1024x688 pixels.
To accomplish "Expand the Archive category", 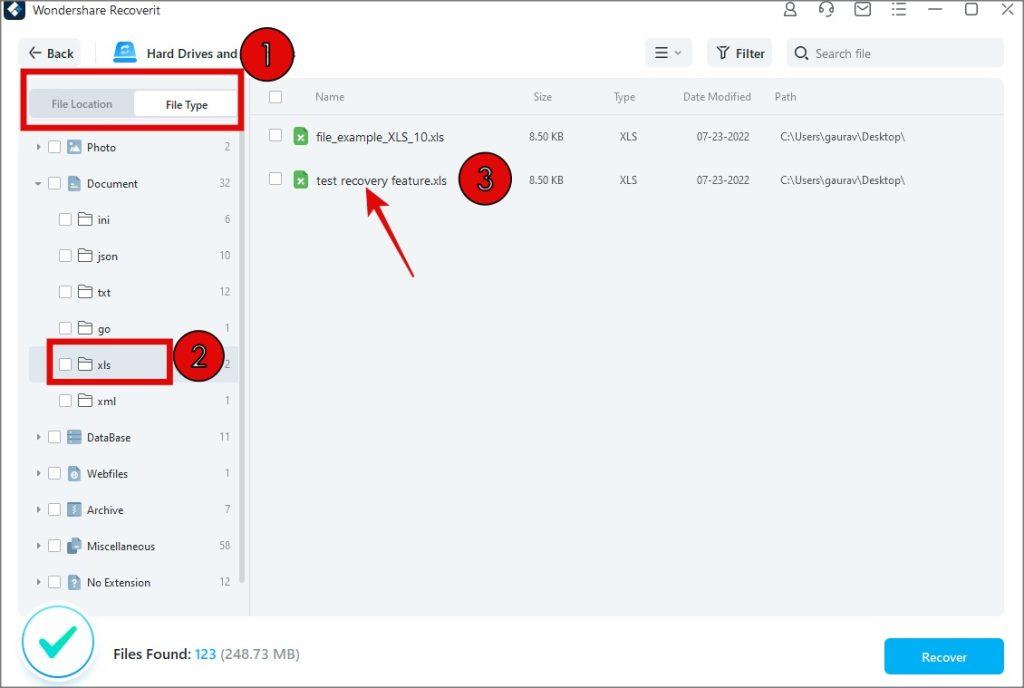I will click(38, 509).
